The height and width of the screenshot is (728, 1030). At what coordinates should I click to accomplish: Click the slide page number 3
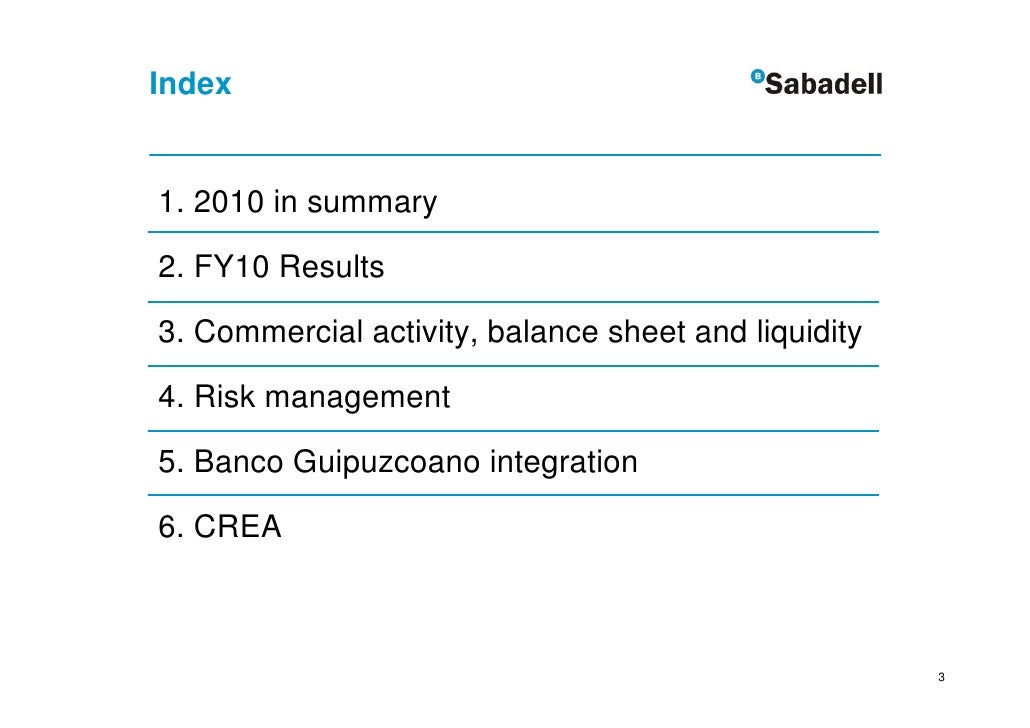pos(941,677)
